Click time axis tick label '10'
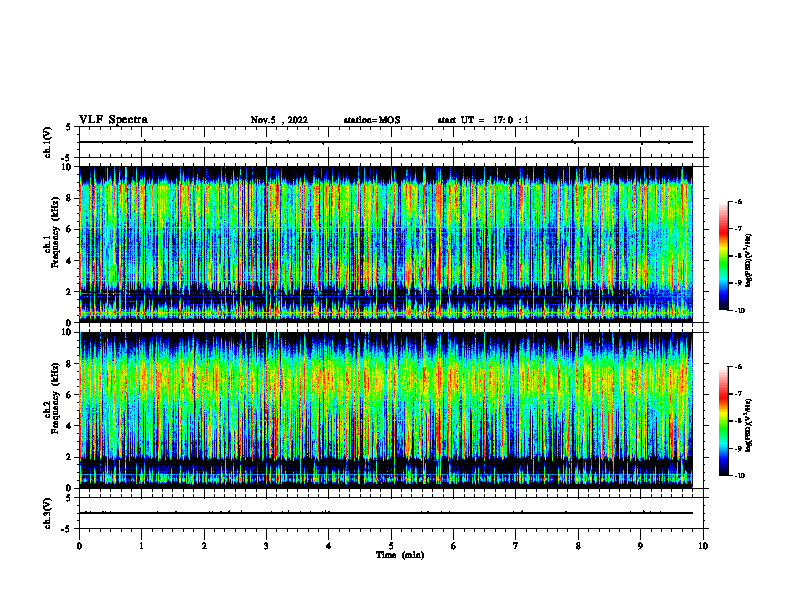This screenshot has height=612, width=792. (x=703, y=546)
